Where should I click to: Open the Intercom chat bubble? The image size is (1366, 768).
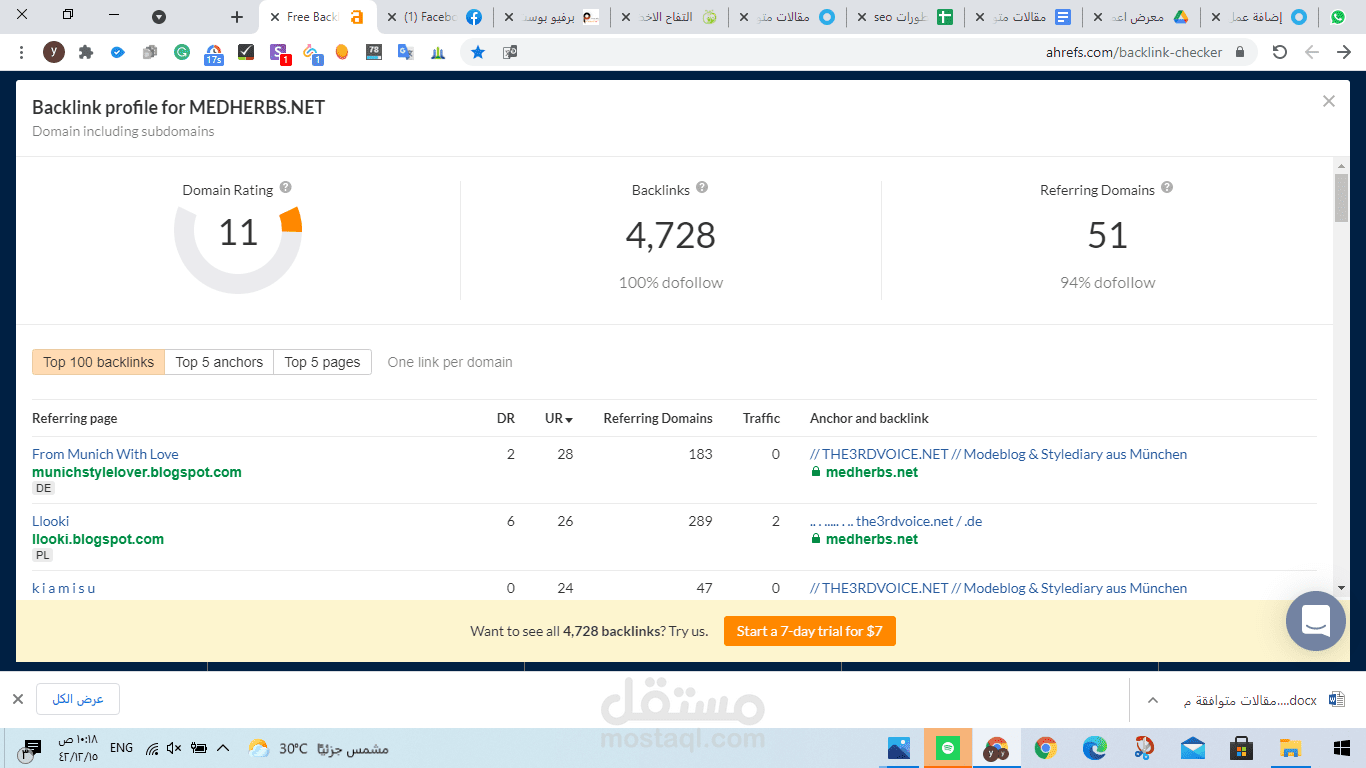coord(1315,621)
